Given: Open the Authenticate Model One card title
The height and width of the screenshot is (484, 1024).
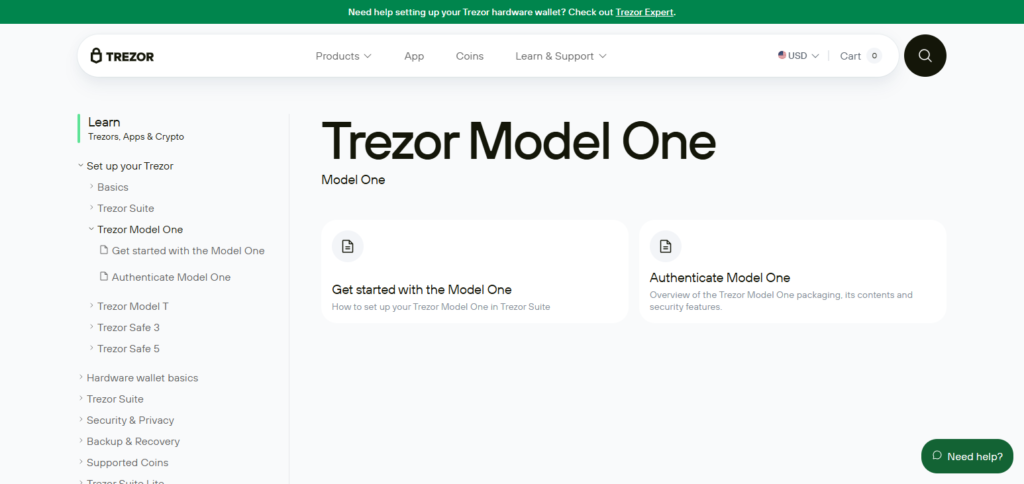Looking at the screenshot, I should (720, 278).
